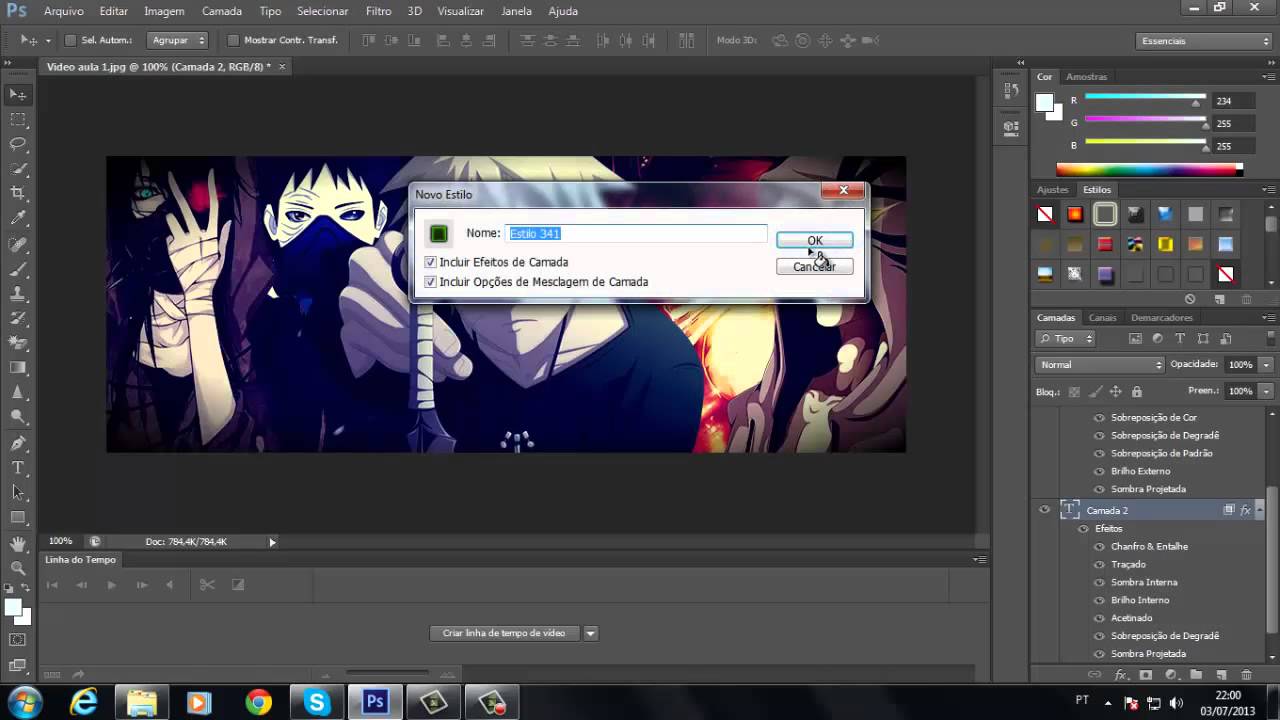Switch to the Amostras tab
1280x720 pixels.
[x=1086, y=77]
